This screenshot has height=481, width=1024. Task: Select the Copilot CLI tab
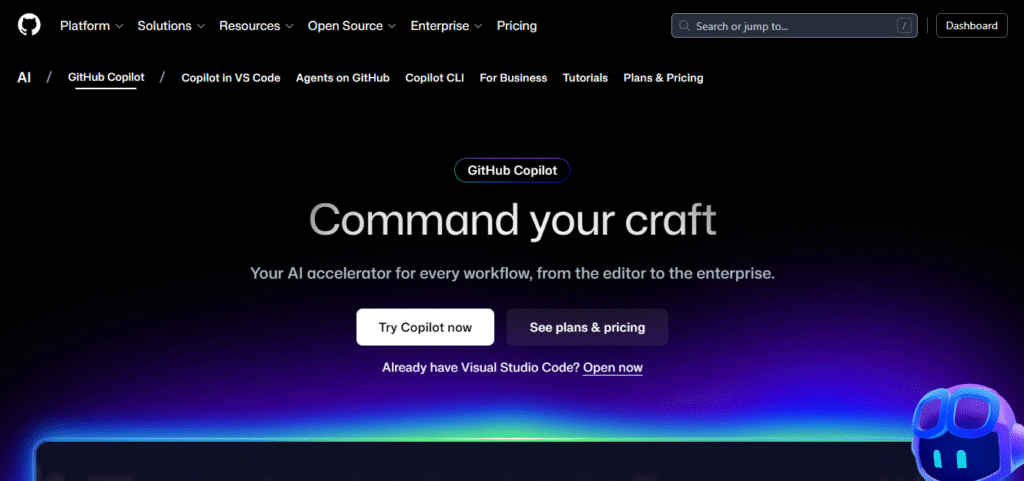point(434,78)
